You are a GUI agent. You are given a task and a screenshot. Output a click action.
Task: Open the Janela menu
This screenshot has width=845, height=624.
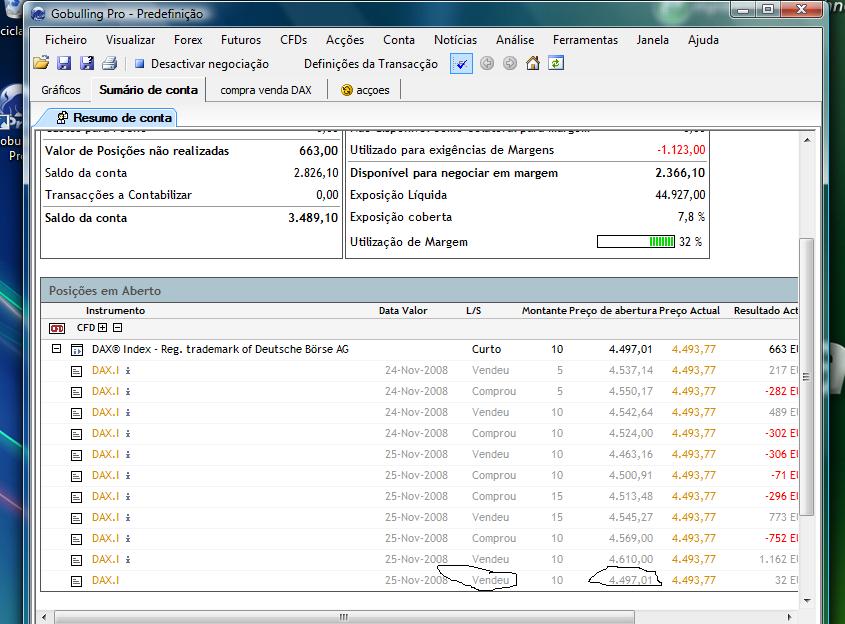pos(653,40)
